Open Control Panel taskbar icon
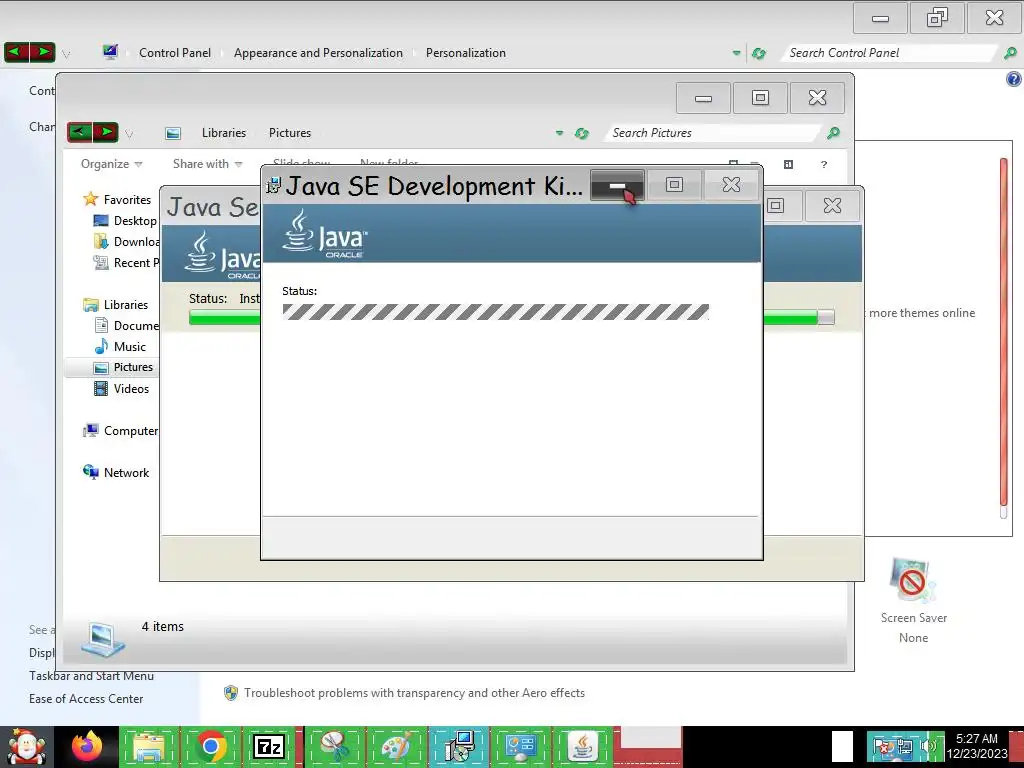This screenshot has width=1024, height=768. [520, 746]
